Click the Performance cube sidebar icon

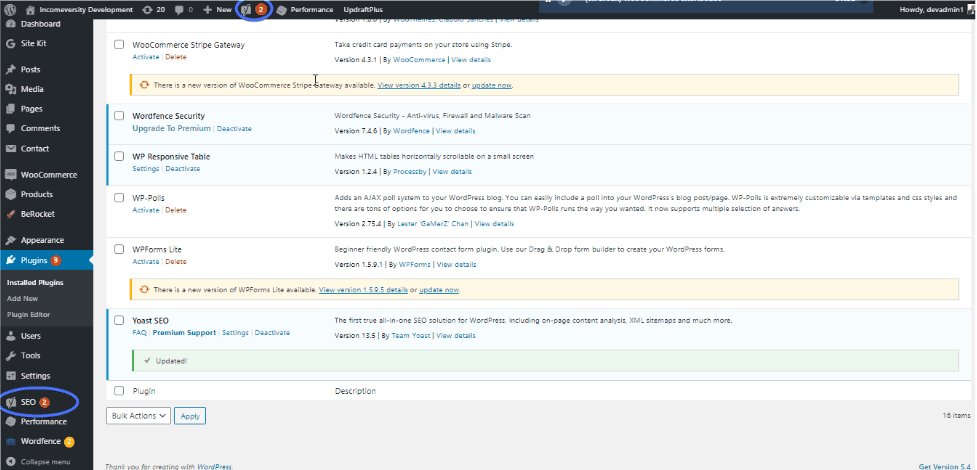coord(10,421)
